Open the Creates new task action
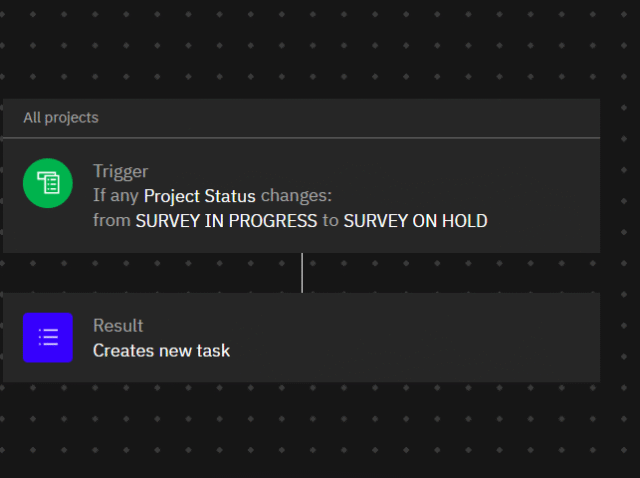 coord(161,351)
